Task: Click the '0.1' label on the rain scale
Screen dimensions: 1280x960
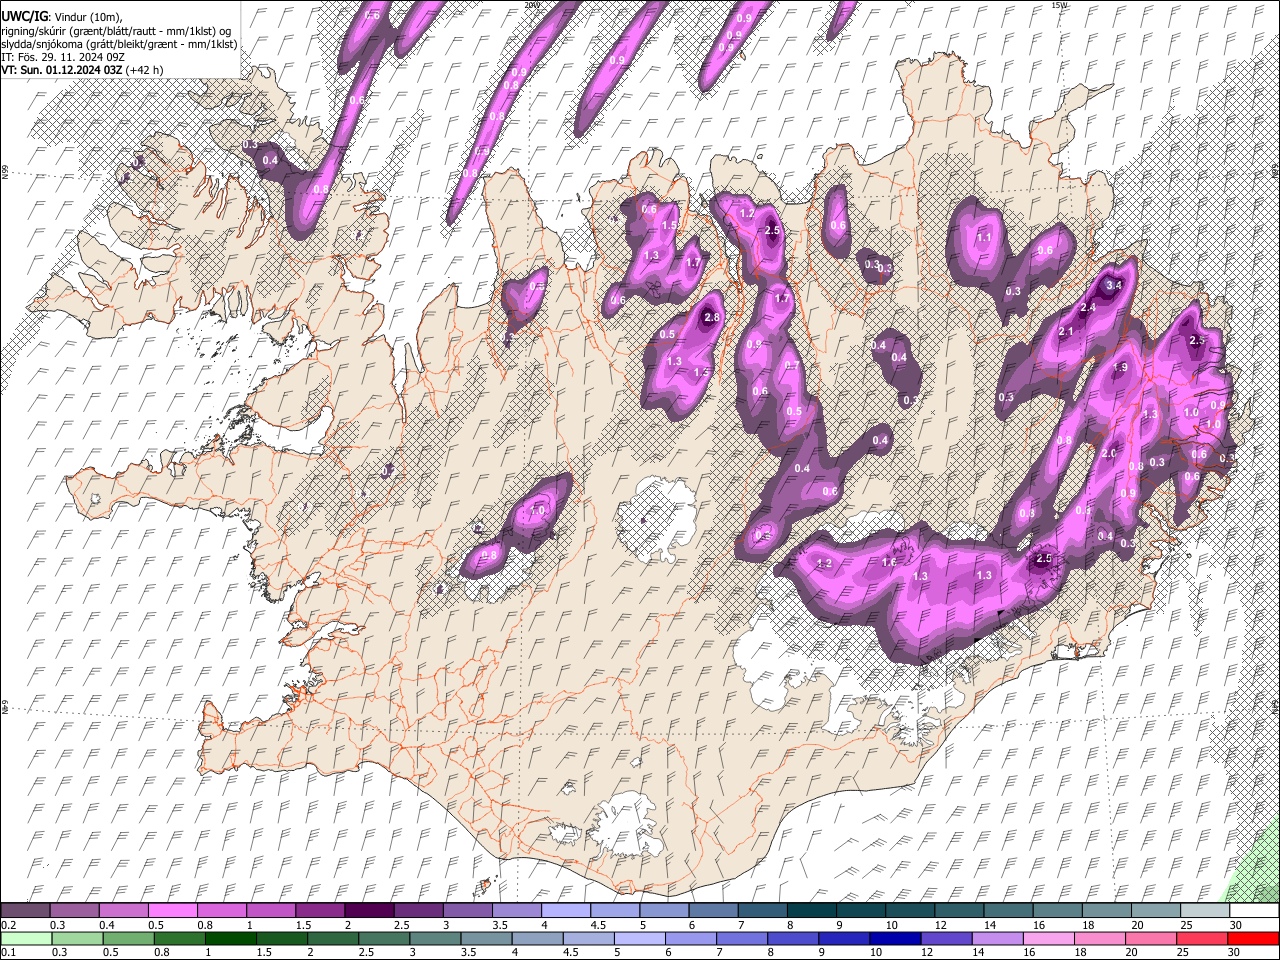Action: pyautogui.click(x=9, y=953)
